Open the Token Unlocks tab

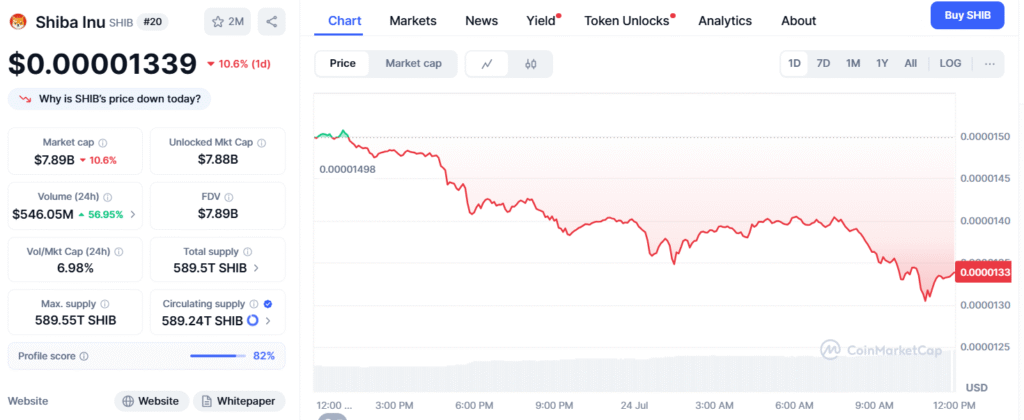click(627, 21)
